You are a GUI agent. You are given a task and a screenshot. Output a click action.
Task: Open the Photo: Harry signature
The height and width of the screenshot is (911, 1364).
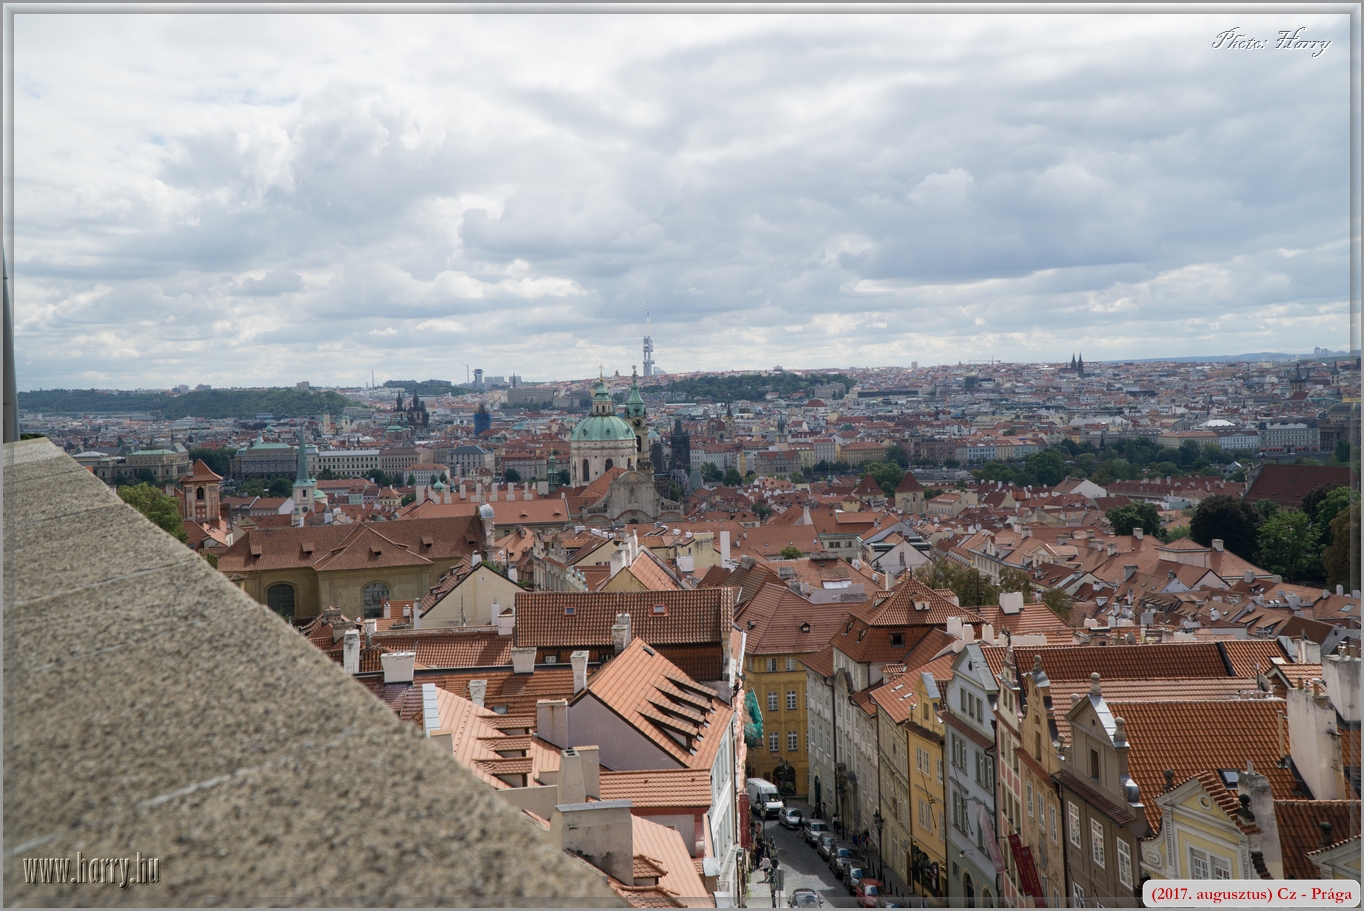[x=1272, y=42]
